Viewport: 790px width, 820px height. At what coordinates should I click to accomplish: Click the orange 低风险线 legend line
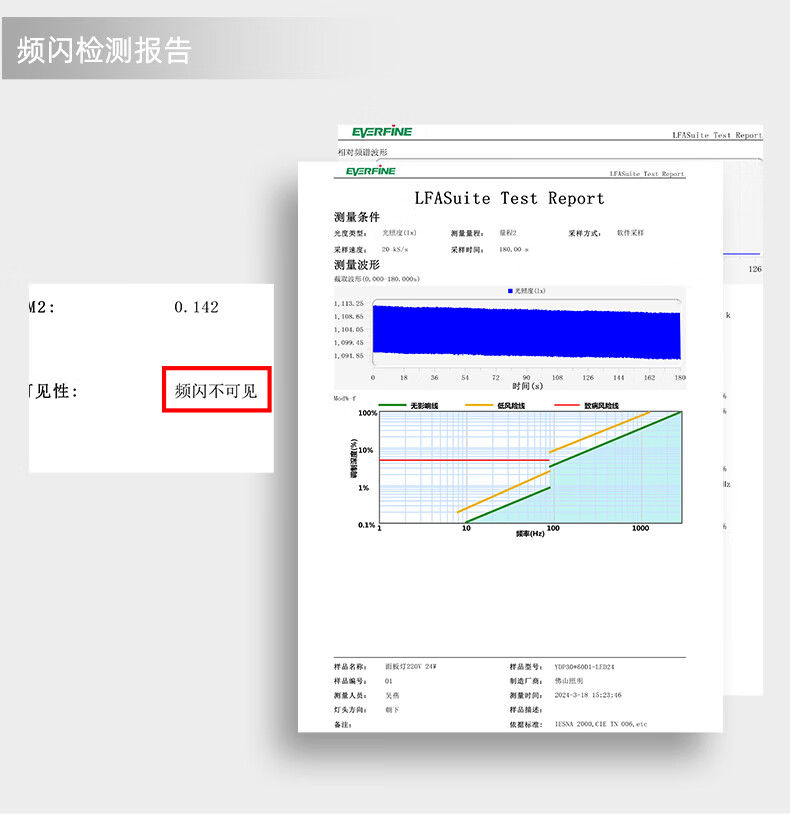pos(479,406)
